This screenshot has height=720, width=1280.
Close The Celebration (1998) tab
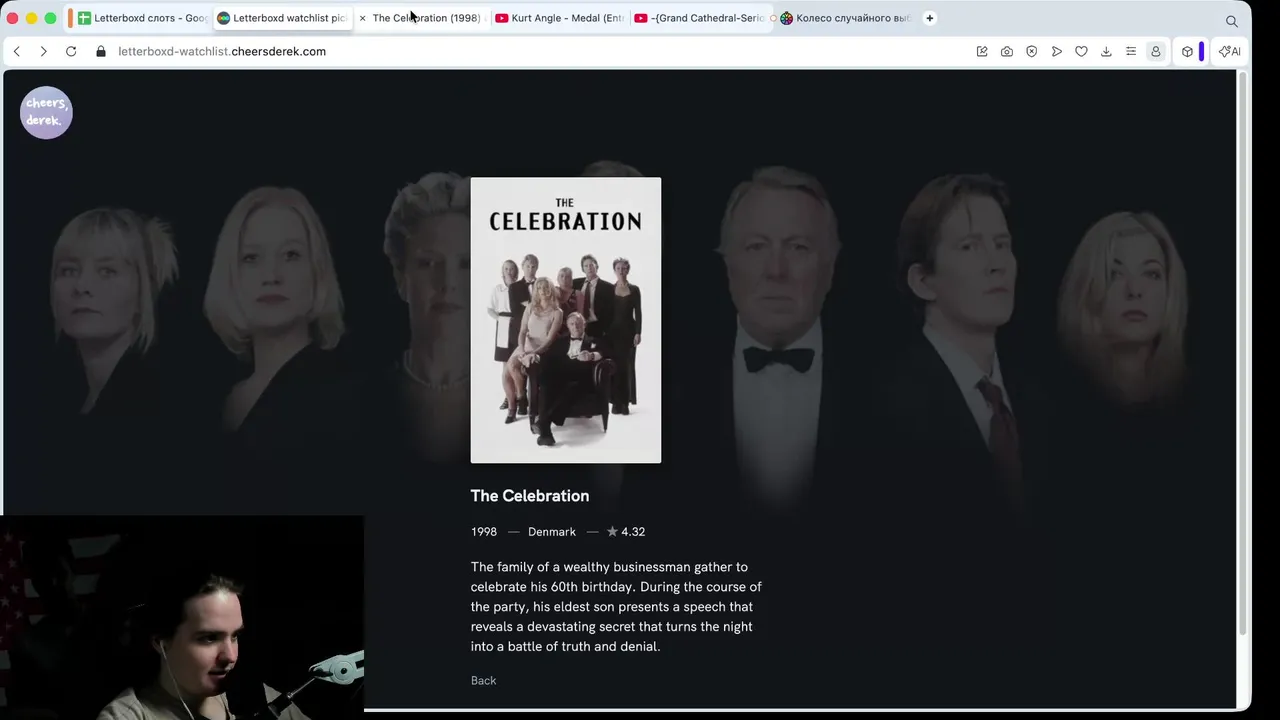[x=362, y=18]
